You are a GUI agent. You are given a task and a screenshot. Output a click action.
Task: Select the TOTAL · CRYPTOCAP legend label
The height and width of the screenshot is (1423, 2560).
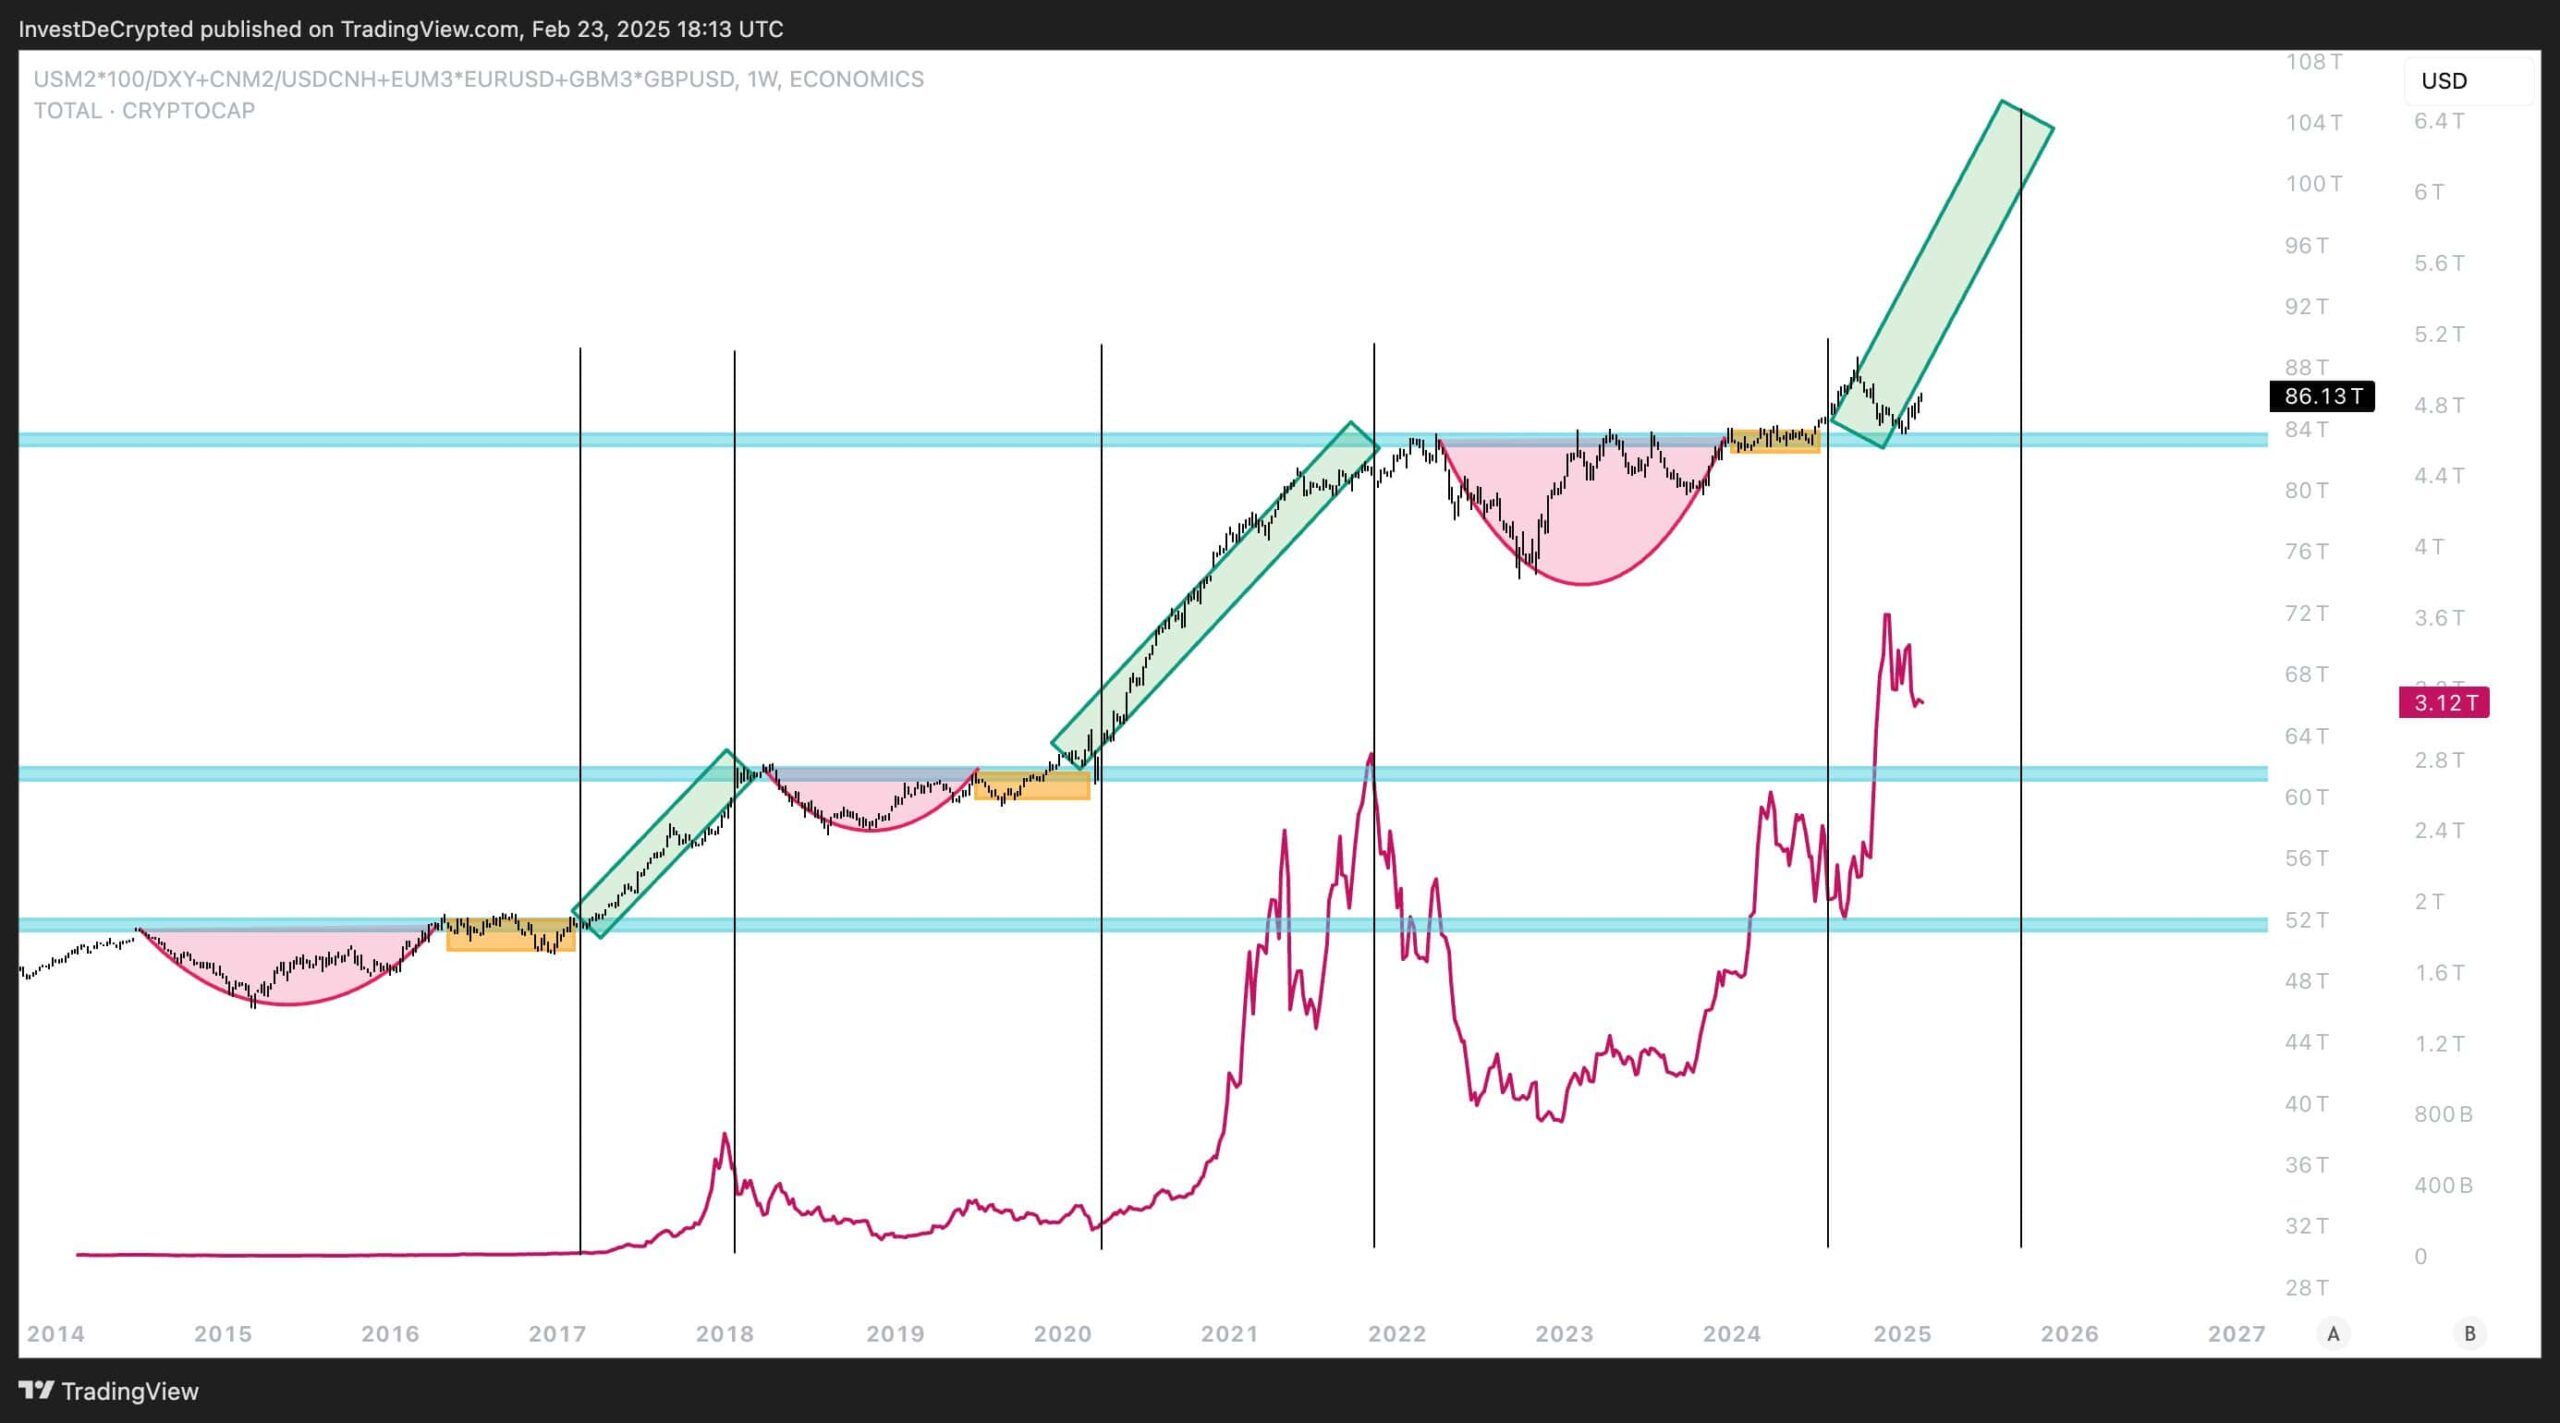click(144, 111)
